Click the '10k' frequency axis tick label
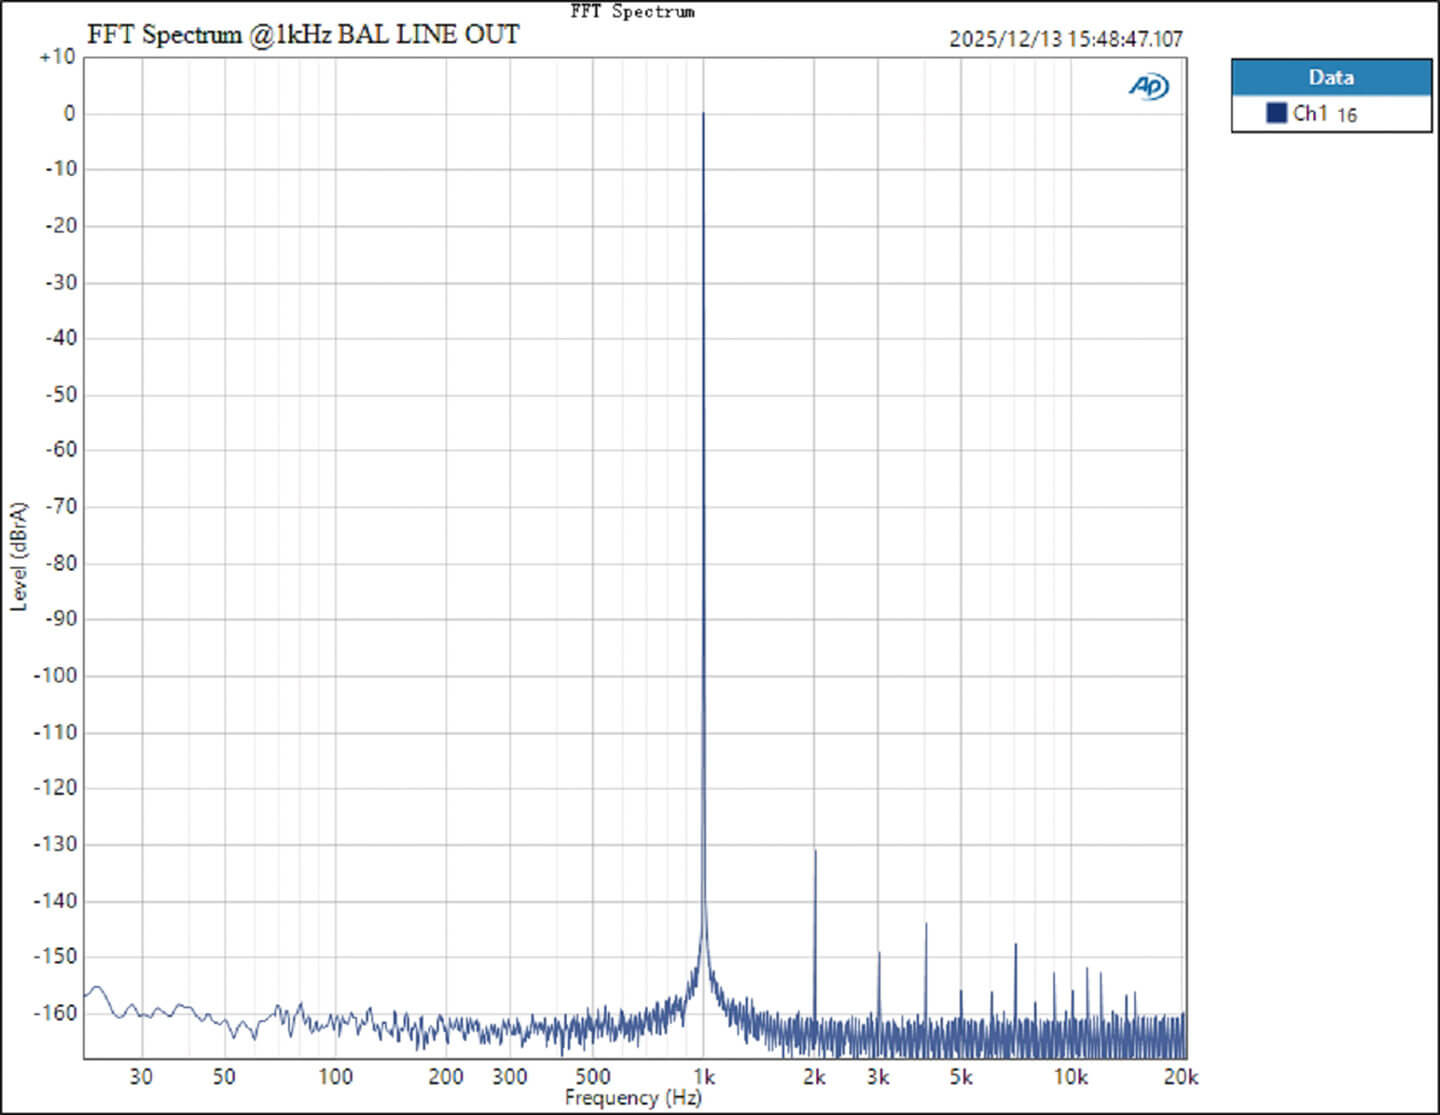Screen dimensions: 1440x1115 click(1070, 1077)
